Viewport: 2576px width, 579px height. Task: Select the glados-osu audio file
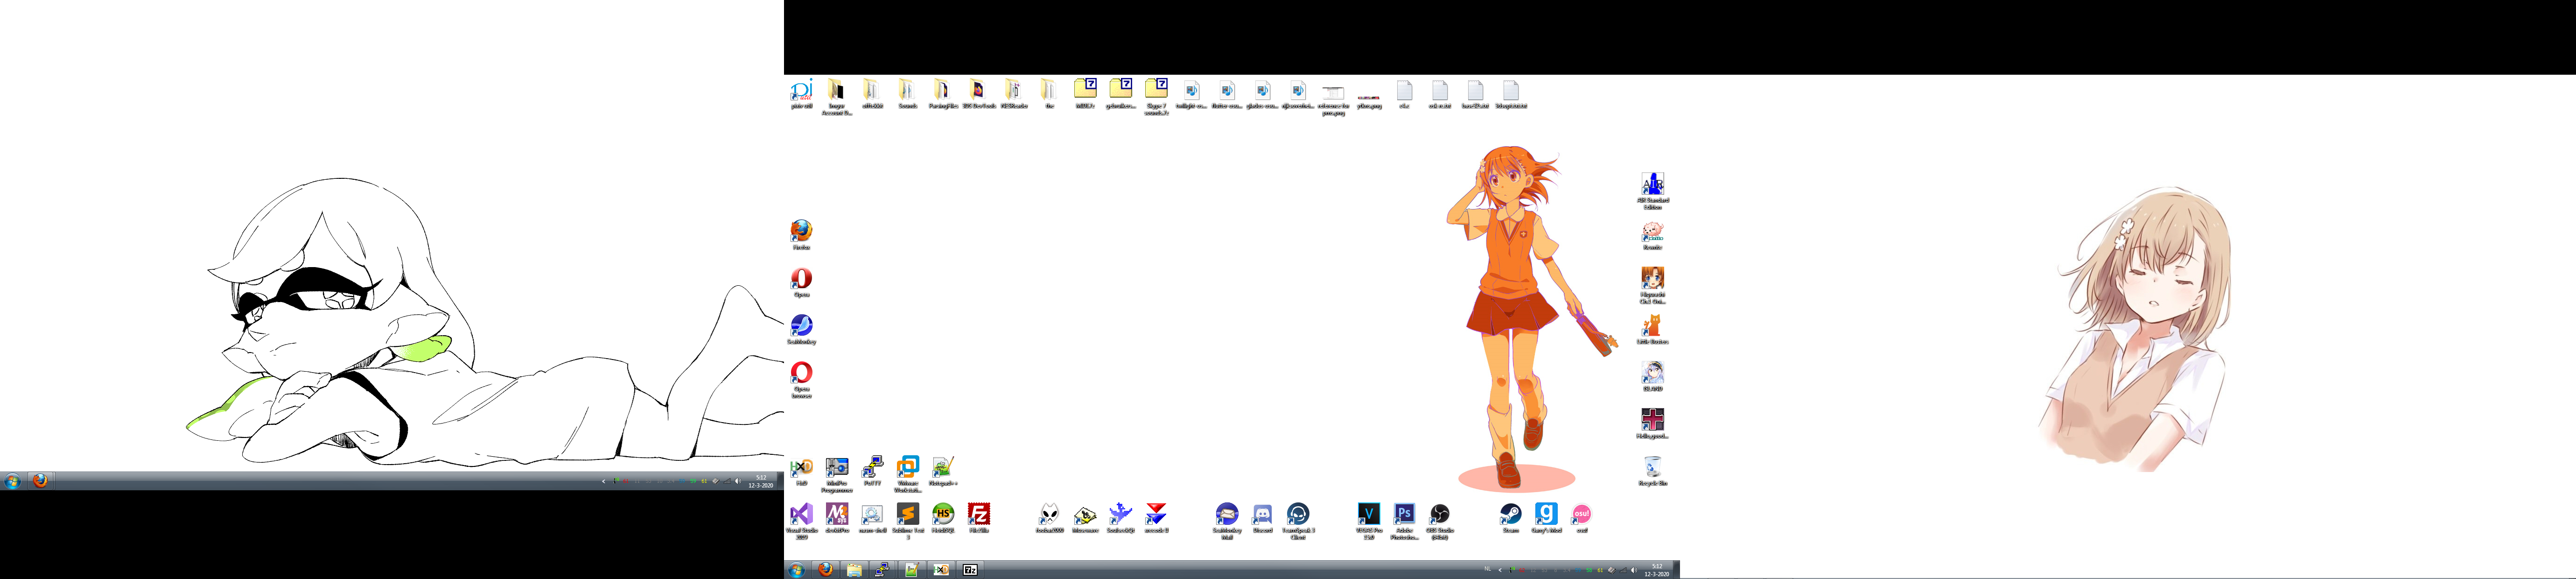click(1262, 94)
